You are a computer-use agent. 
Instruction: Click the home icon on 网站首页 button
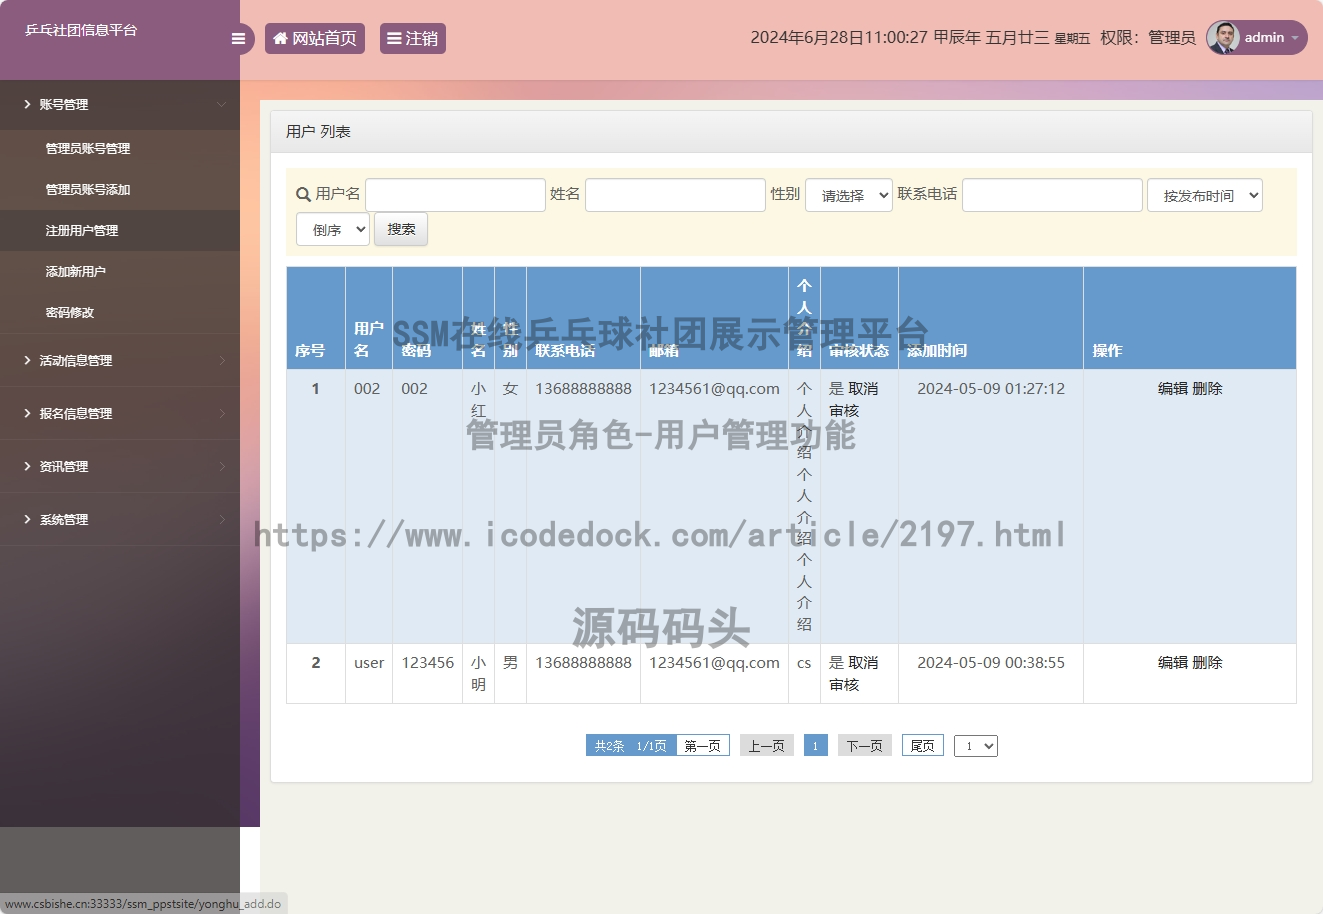pos(281,38)
